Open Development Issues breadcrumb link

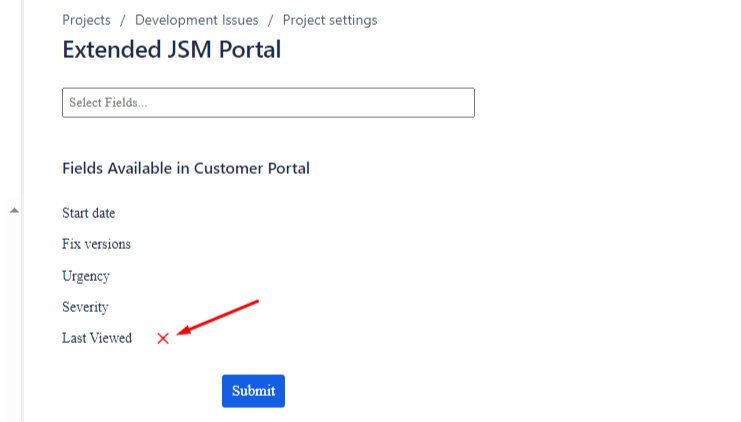pyautogui.click(x=196, y=20)
